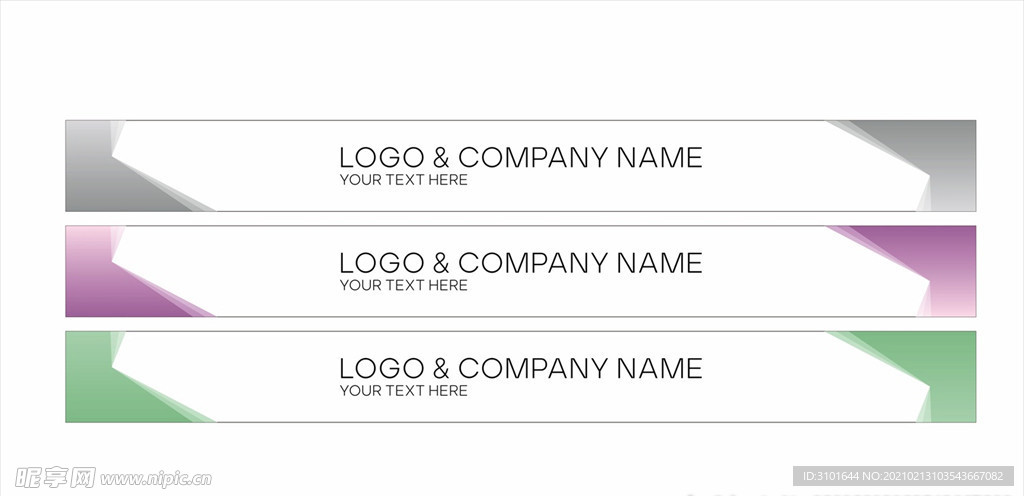Viewport: 1024px width, 496px height.
Task: Click the word LOGO in the gray banner
Action: [382, 157]
